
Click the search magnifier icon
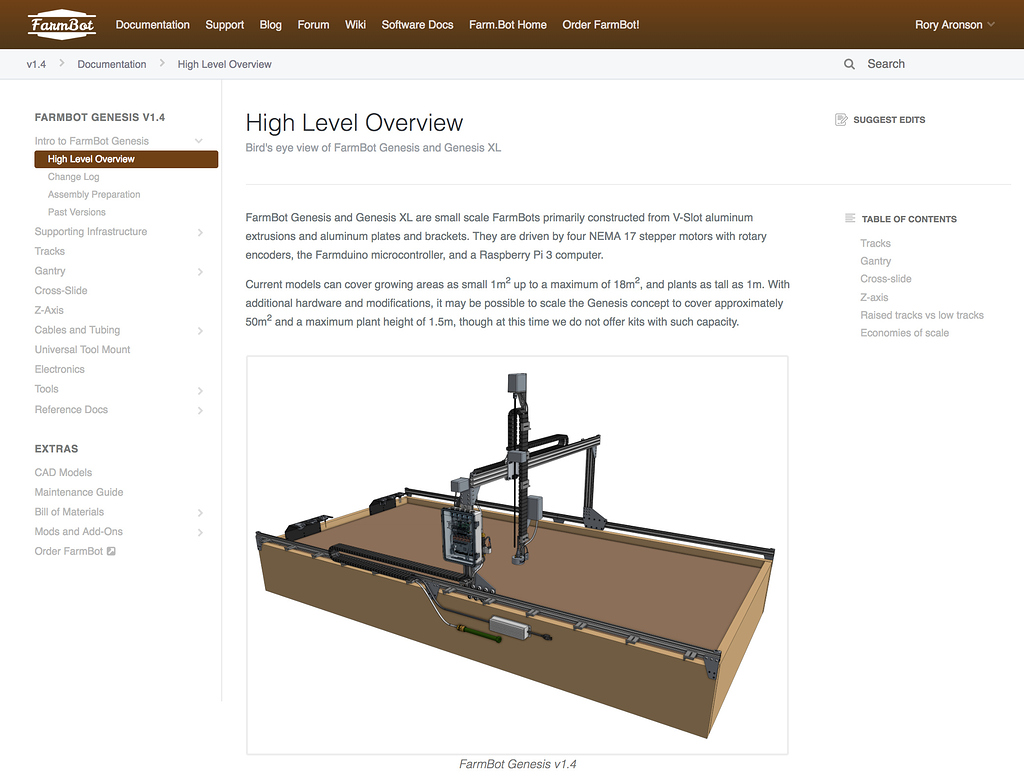849,63
